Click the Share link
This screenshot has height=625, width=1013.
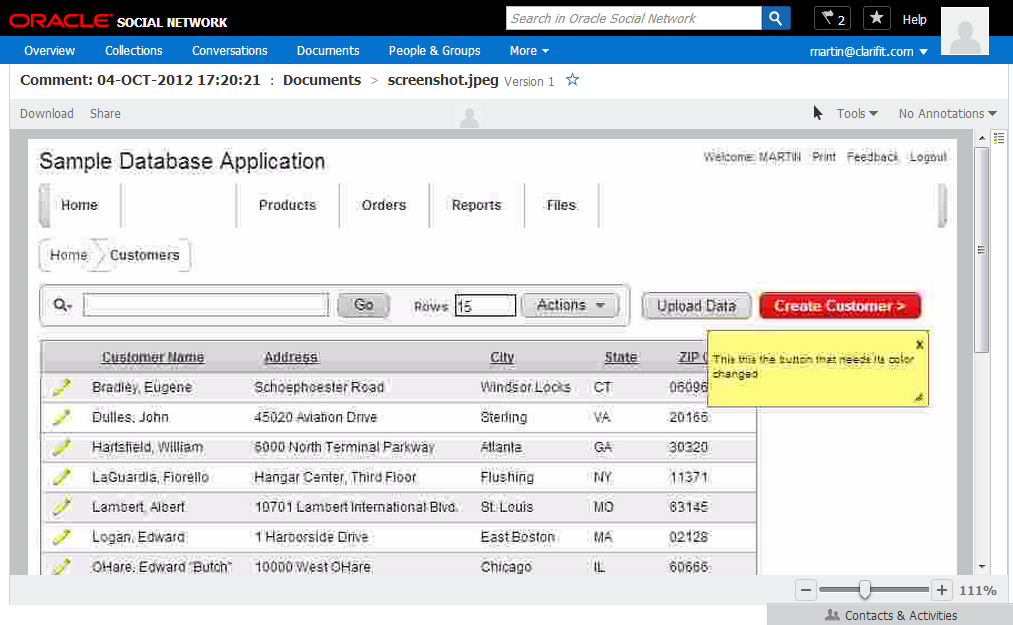(105, 114)
